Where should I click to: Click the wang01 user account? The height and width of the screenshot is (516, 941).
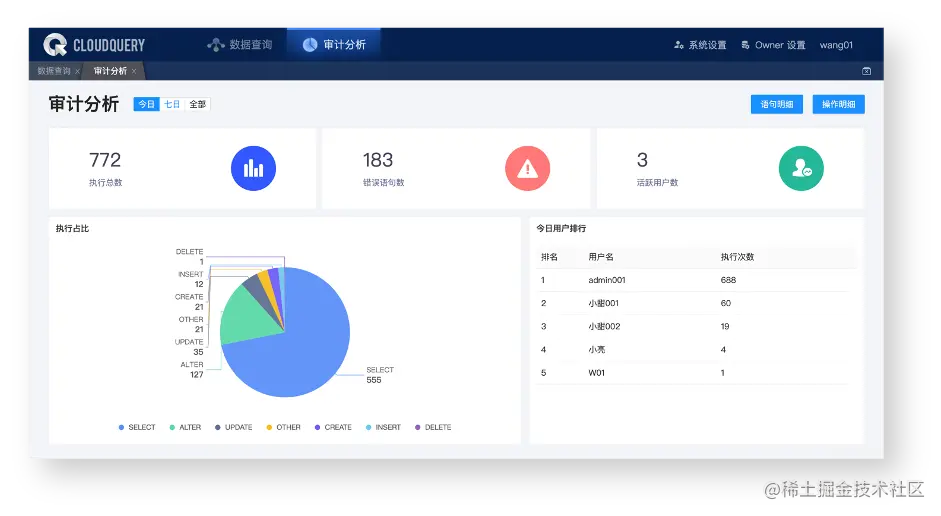pos(836,45)
